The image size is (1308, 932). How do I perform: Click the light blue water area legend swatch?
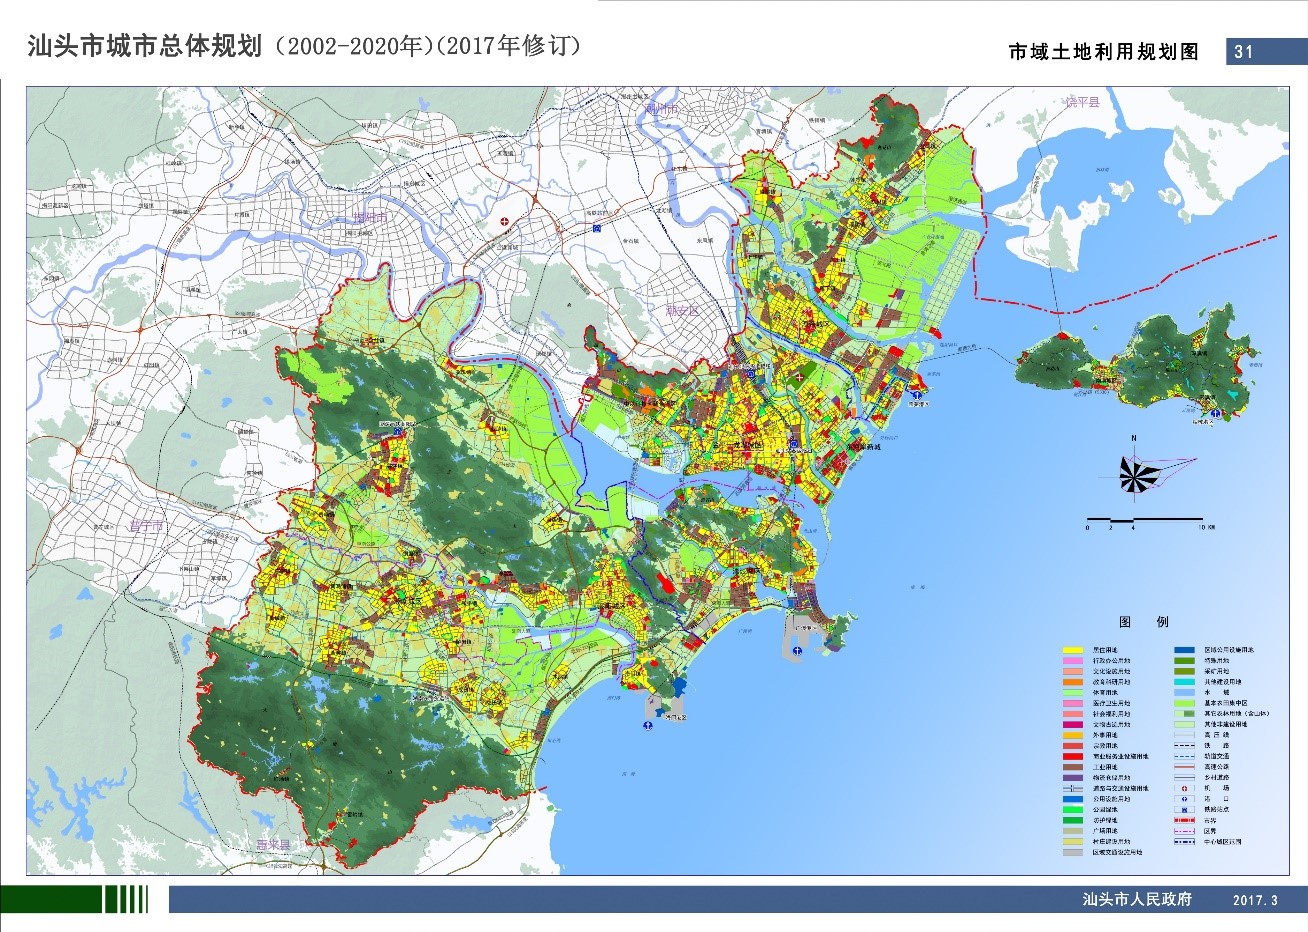(x=1185, y=692)
